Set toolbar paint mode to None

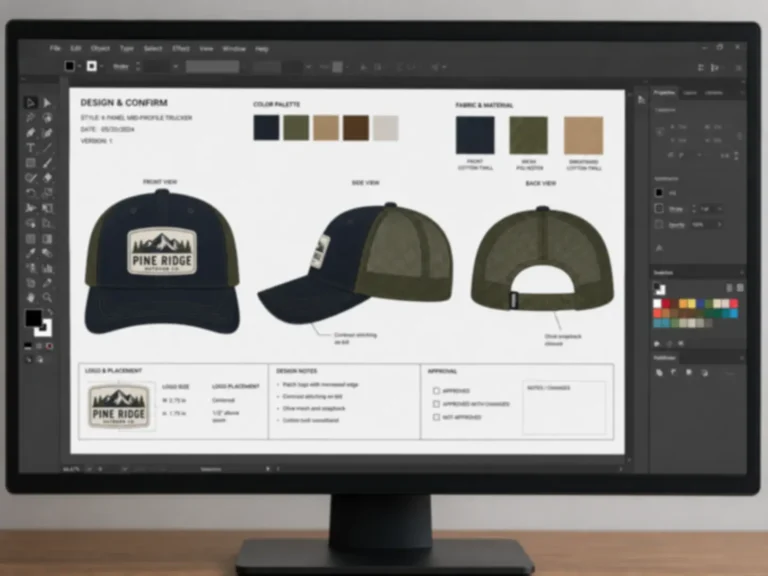(x=49, y=346)
